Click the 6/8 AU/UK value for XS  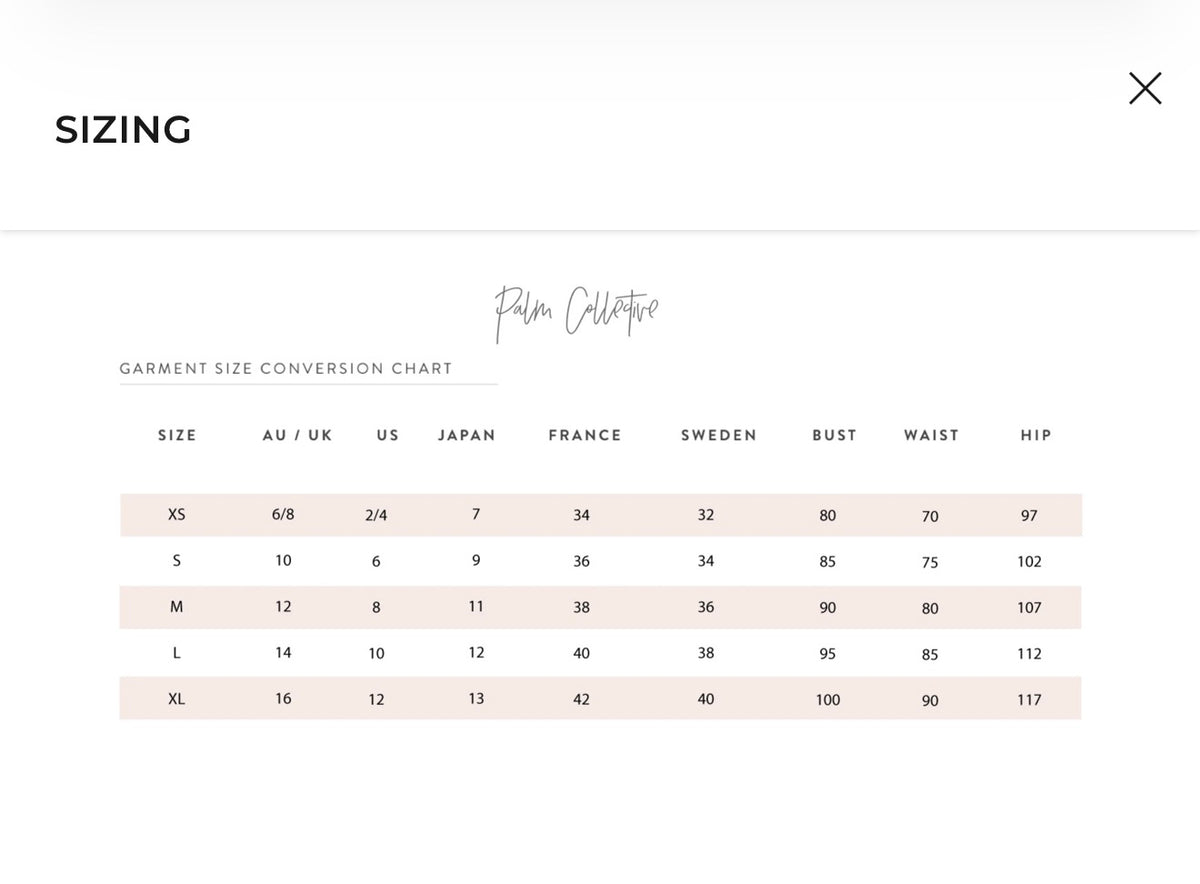[283, 515]
